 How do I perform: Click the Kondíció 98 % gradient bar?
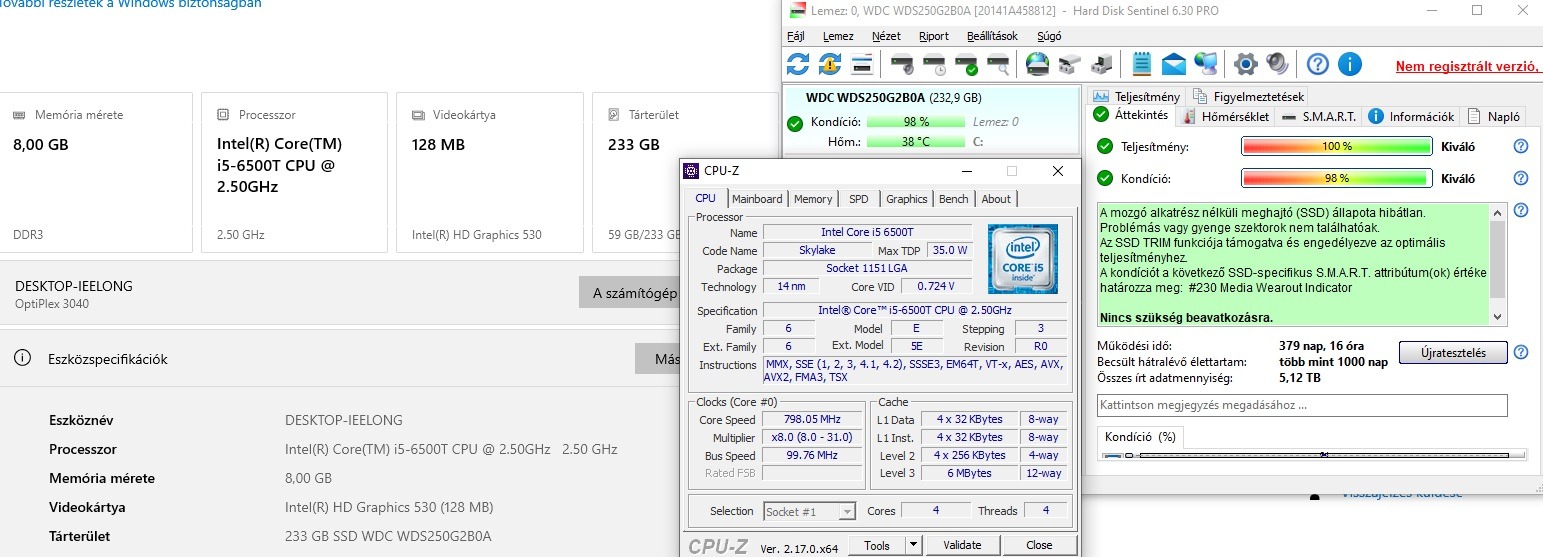(x=1337, y=179)
